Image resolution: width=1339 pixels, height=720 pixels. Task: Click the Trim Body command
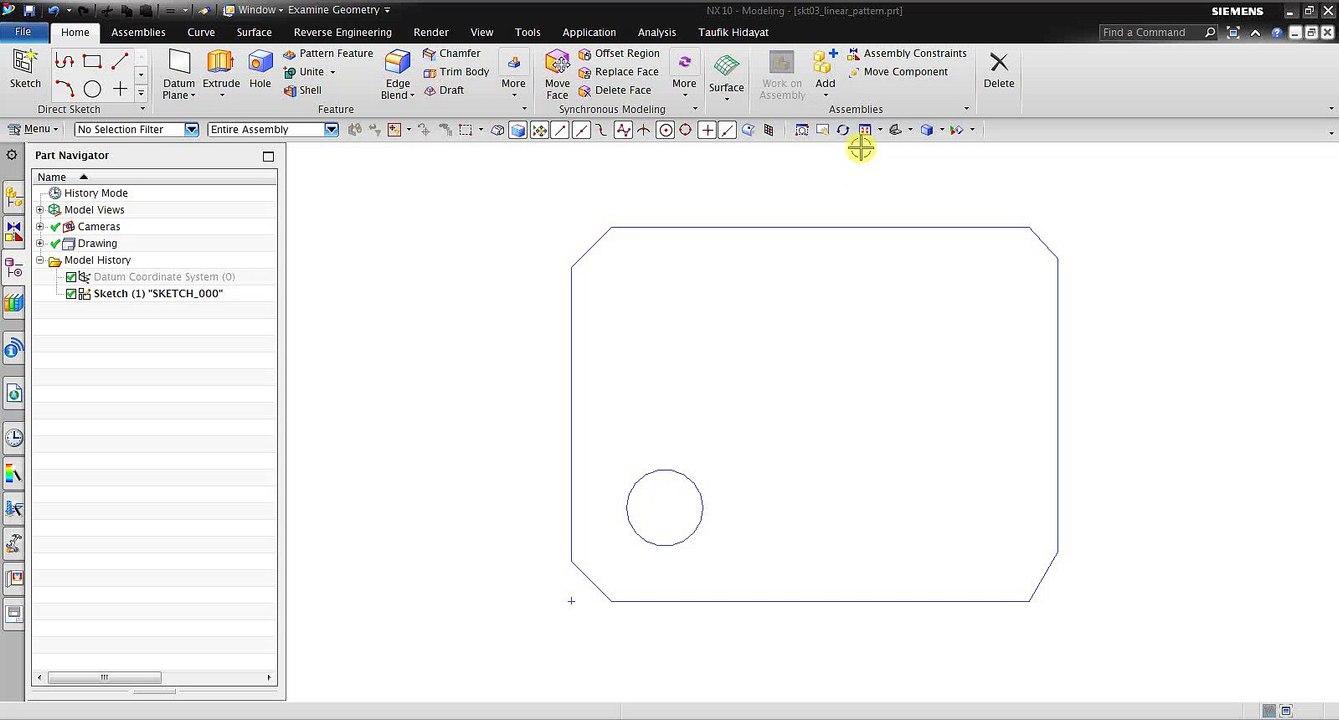(x=456, y=72)
